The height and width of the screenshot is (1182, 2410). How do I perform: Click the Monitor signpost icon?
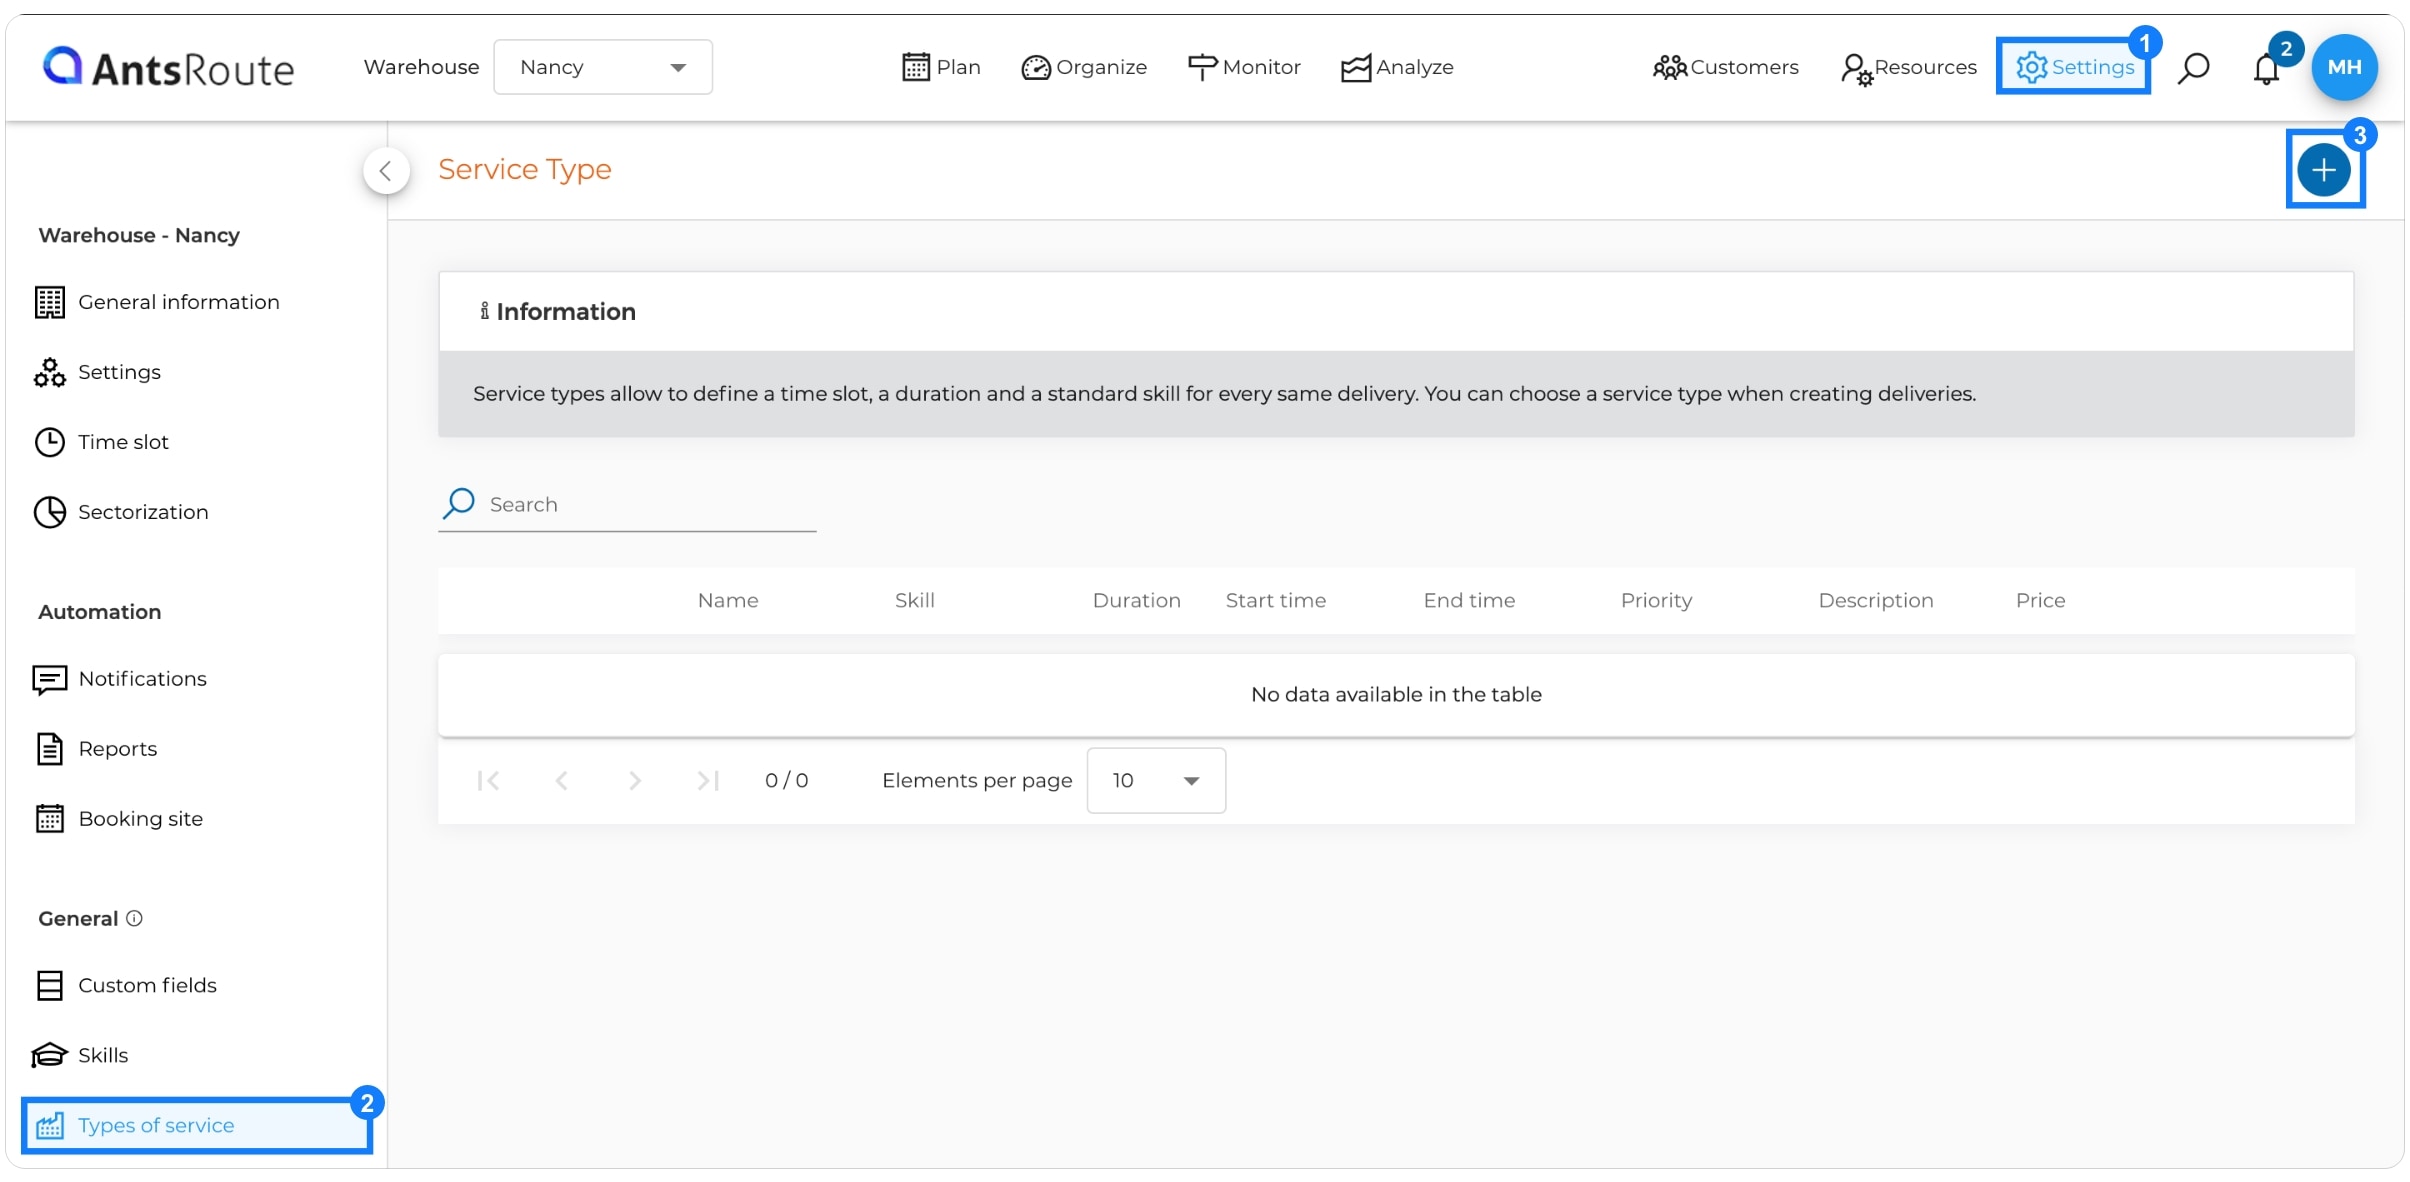1202,67
